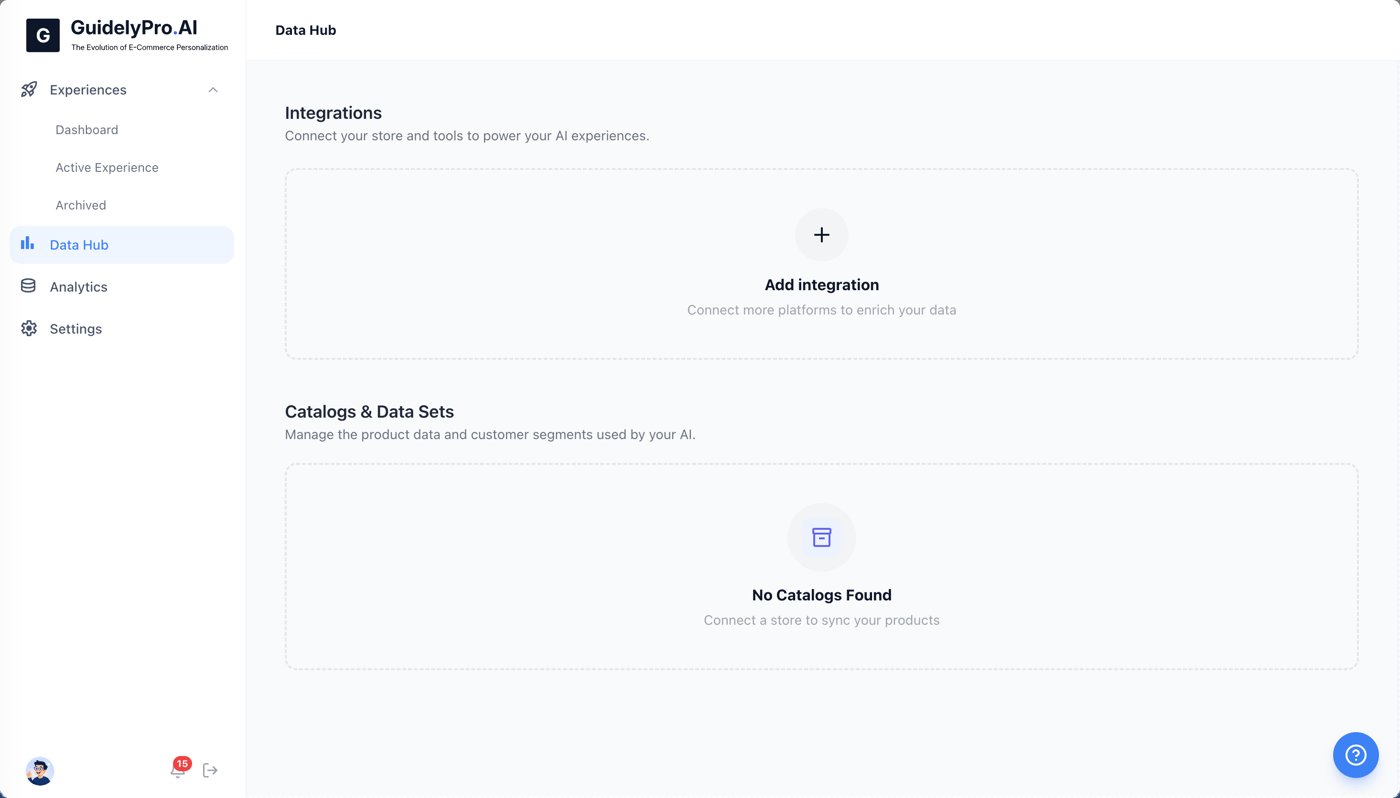This screenshot has width=1400, height=798.
Task: Click the Add integration label
Action: (x=822, y=285)
